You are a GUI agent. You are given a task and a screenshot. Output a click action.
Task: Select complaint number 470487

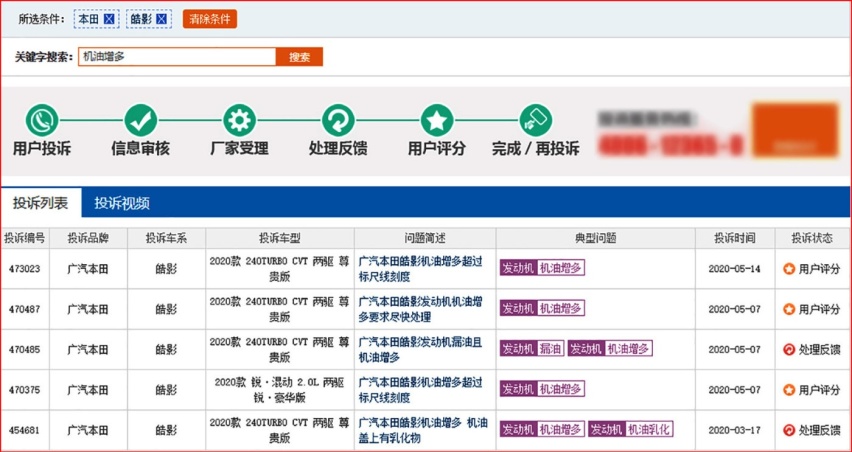[25, 309]
